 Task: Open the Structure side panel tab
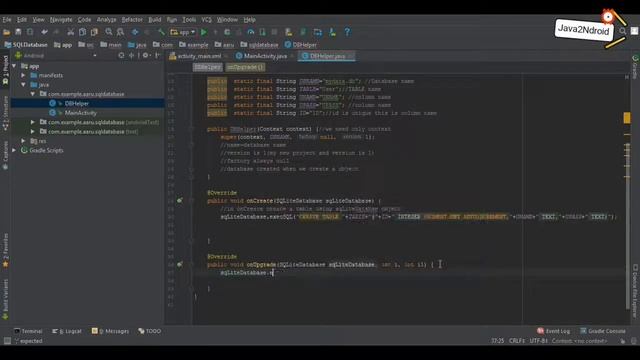(5, 112)
